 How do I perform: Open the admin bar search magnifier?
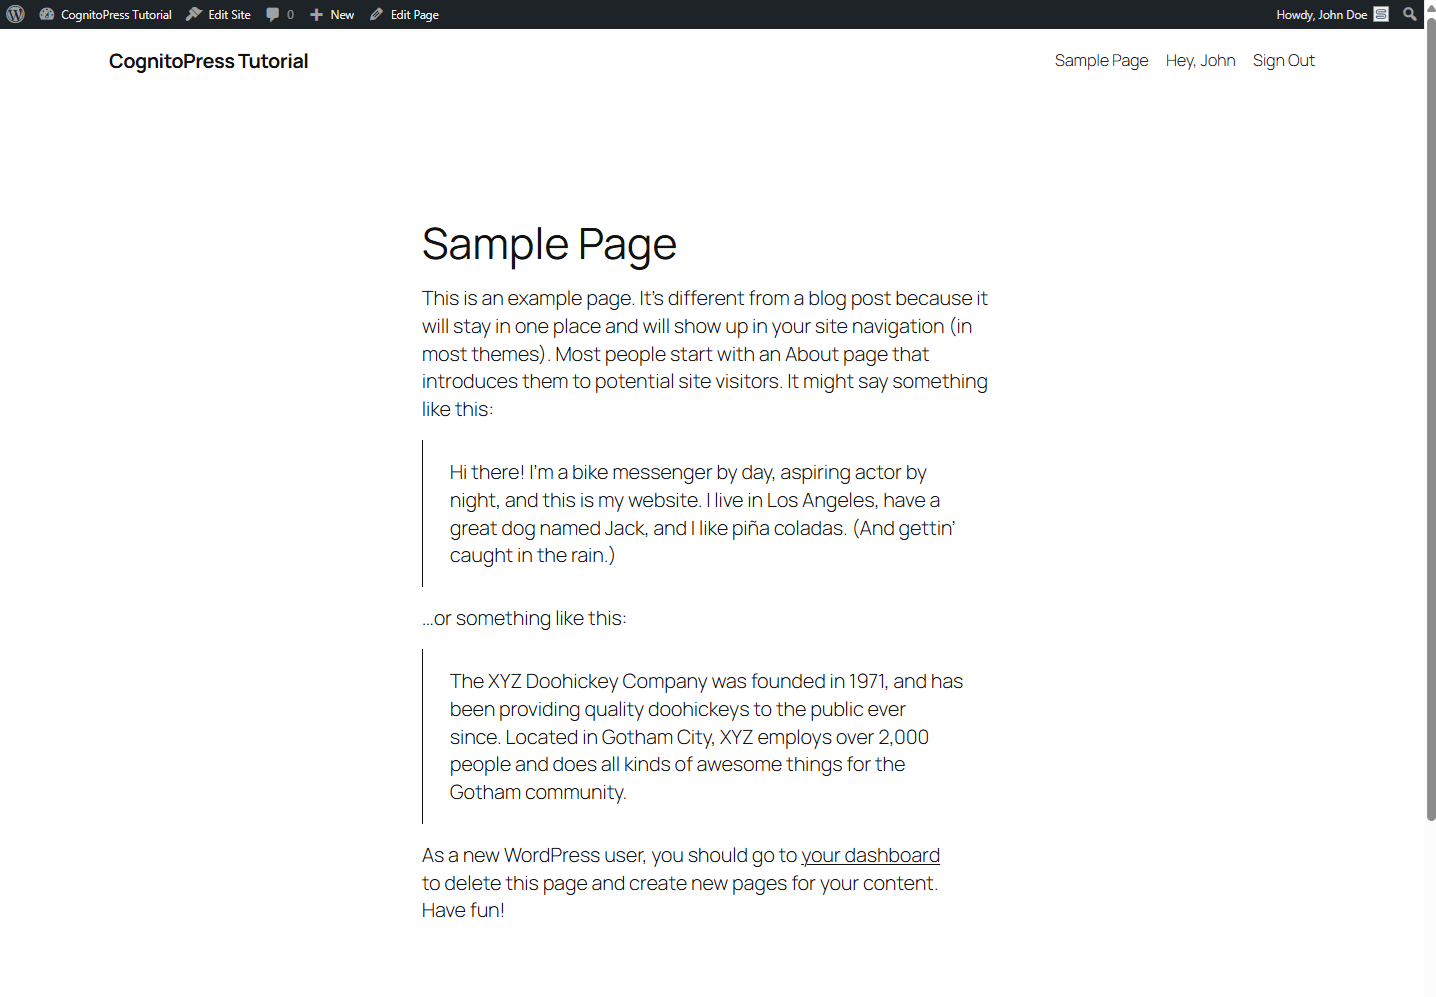click(x=1410, y=14)
